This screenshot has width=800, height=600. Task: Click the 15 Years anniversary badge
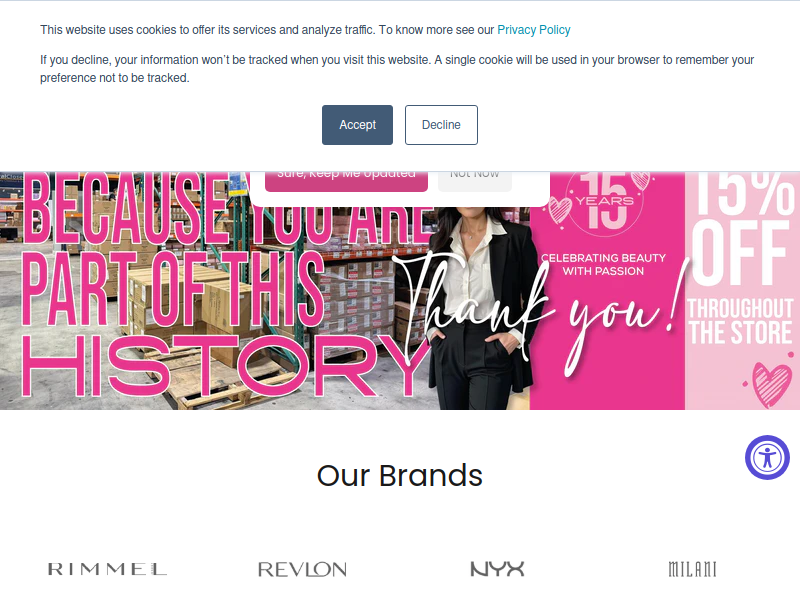(605, 203)
